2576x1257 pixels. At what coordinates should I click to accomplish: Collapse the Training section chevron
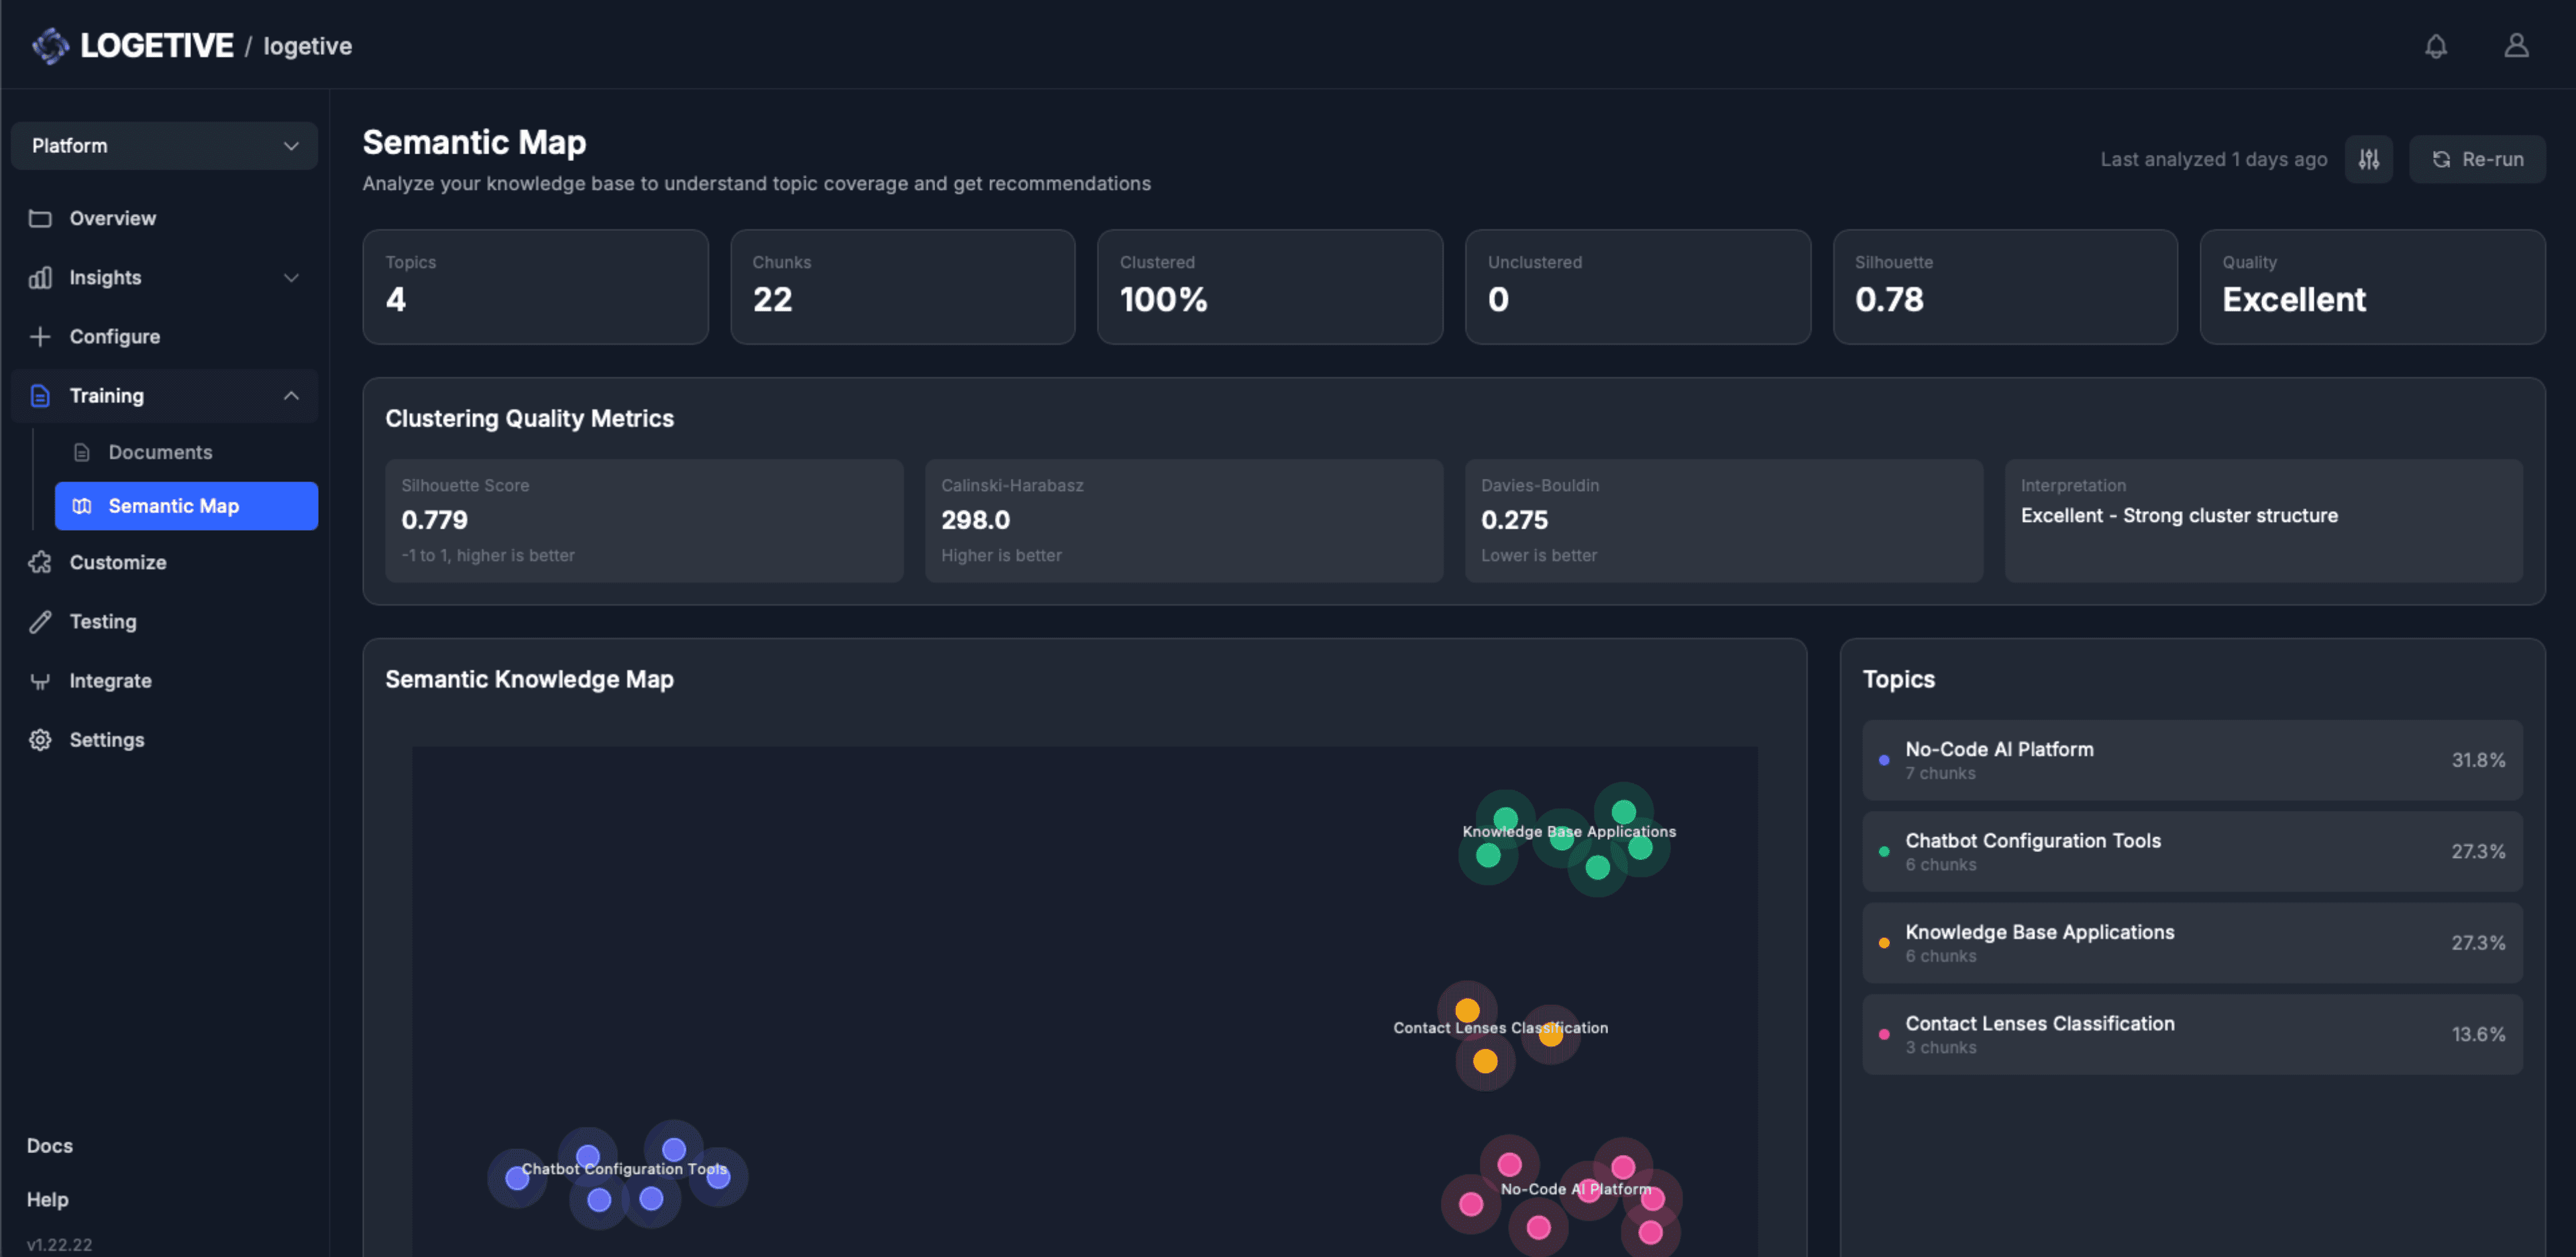[x=291, y=395]
